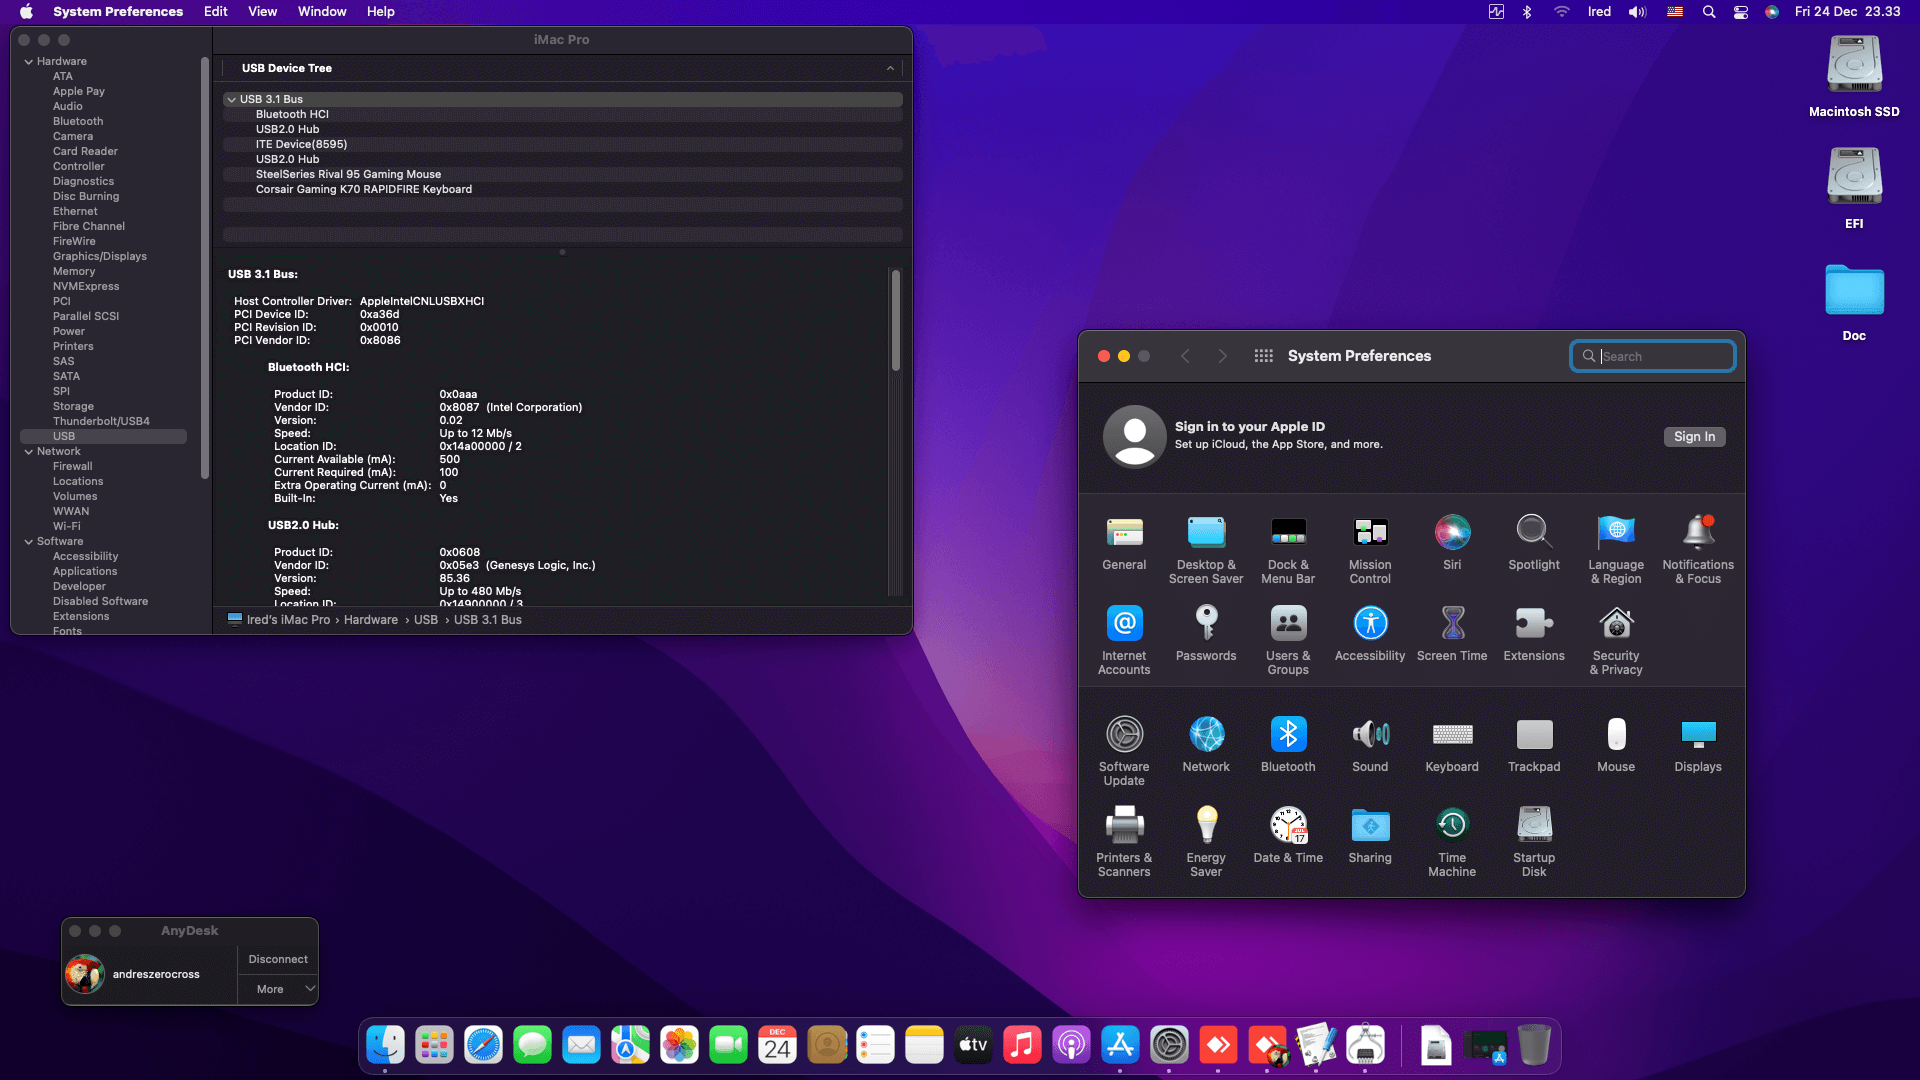This screenshot has height=1080, width=1920.
Task: Open the Trackpad preferences pane
Action: (1534, 745)
